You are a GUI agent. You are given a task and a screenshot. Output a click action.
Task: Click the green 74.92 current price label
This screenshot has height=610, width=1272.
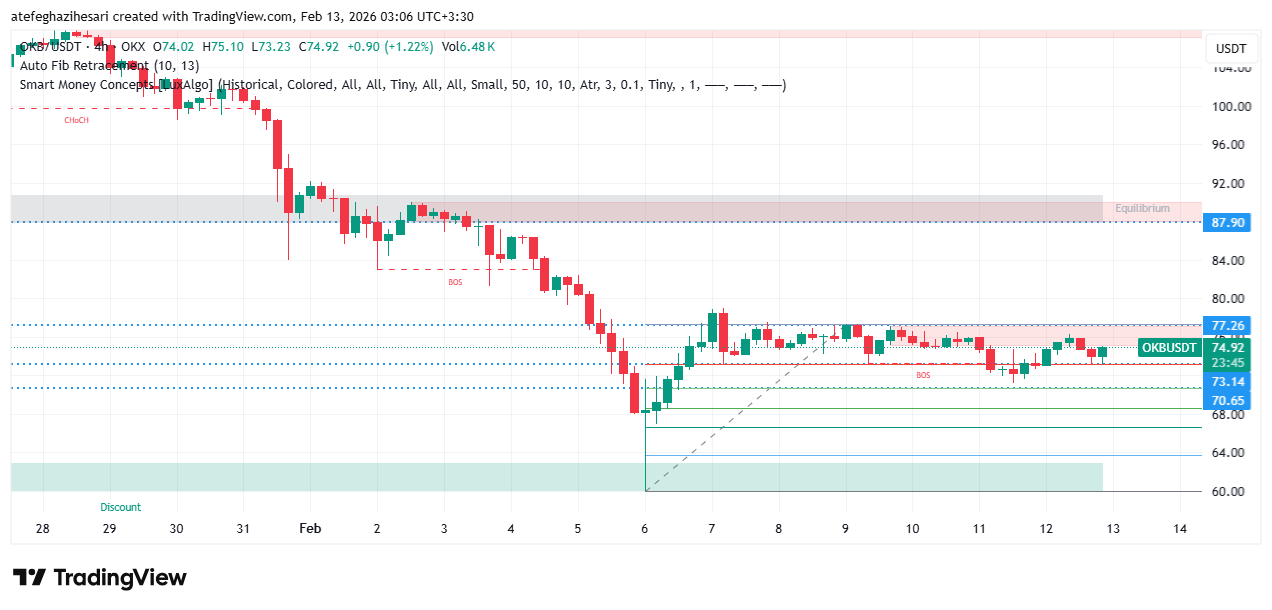pos(1227,348)
